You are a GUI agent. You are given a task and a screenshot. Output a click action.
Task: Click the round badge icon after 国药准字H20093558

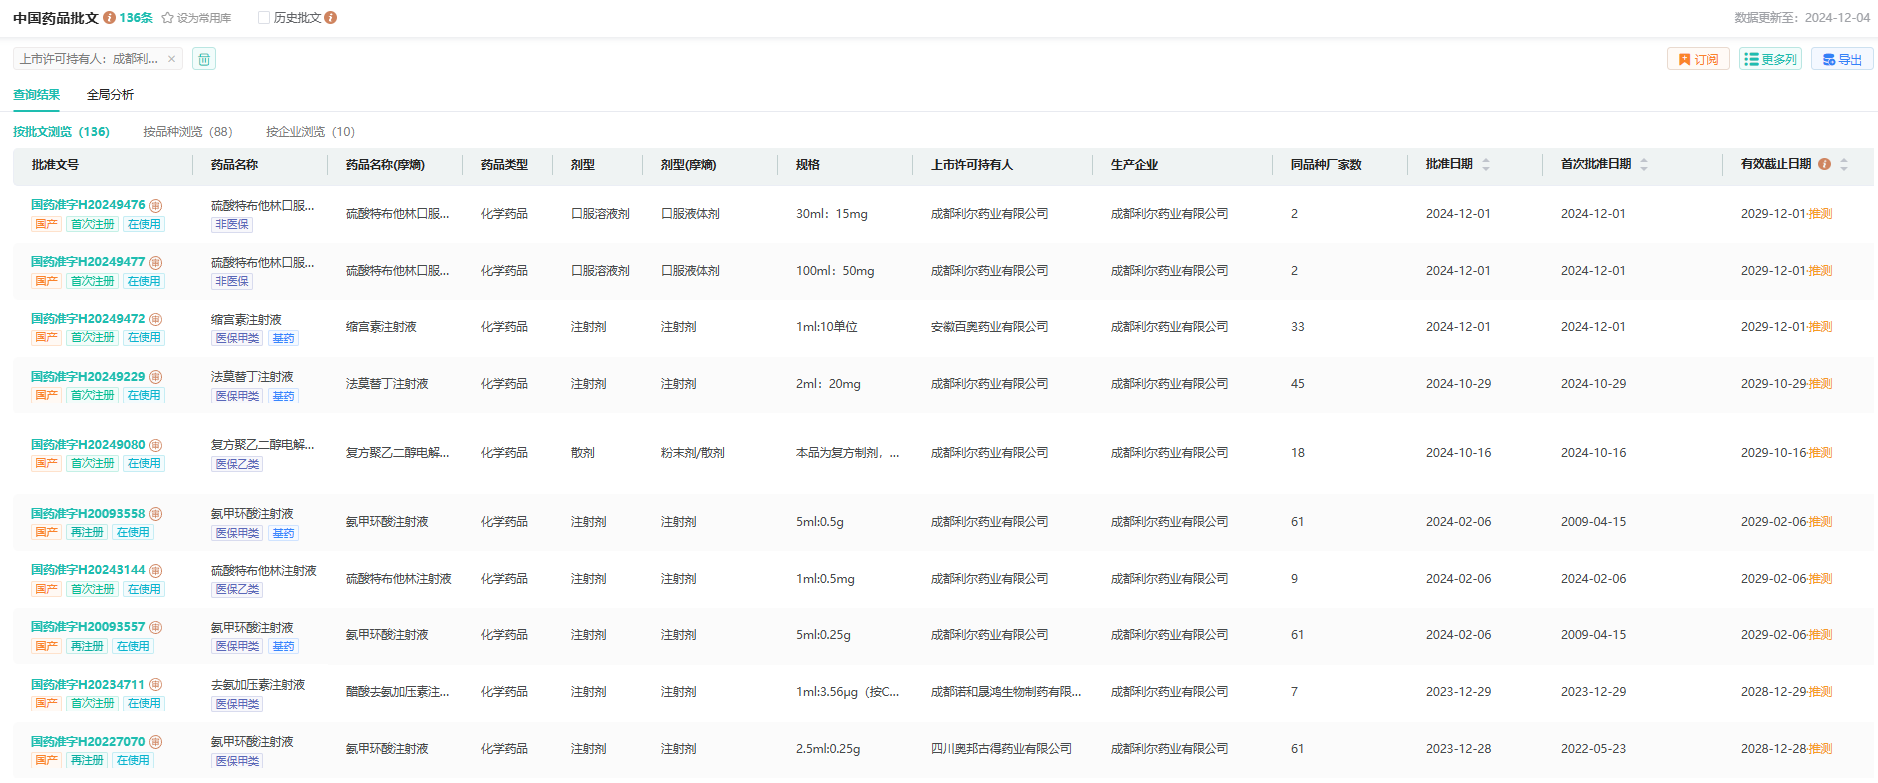[156, 514]
